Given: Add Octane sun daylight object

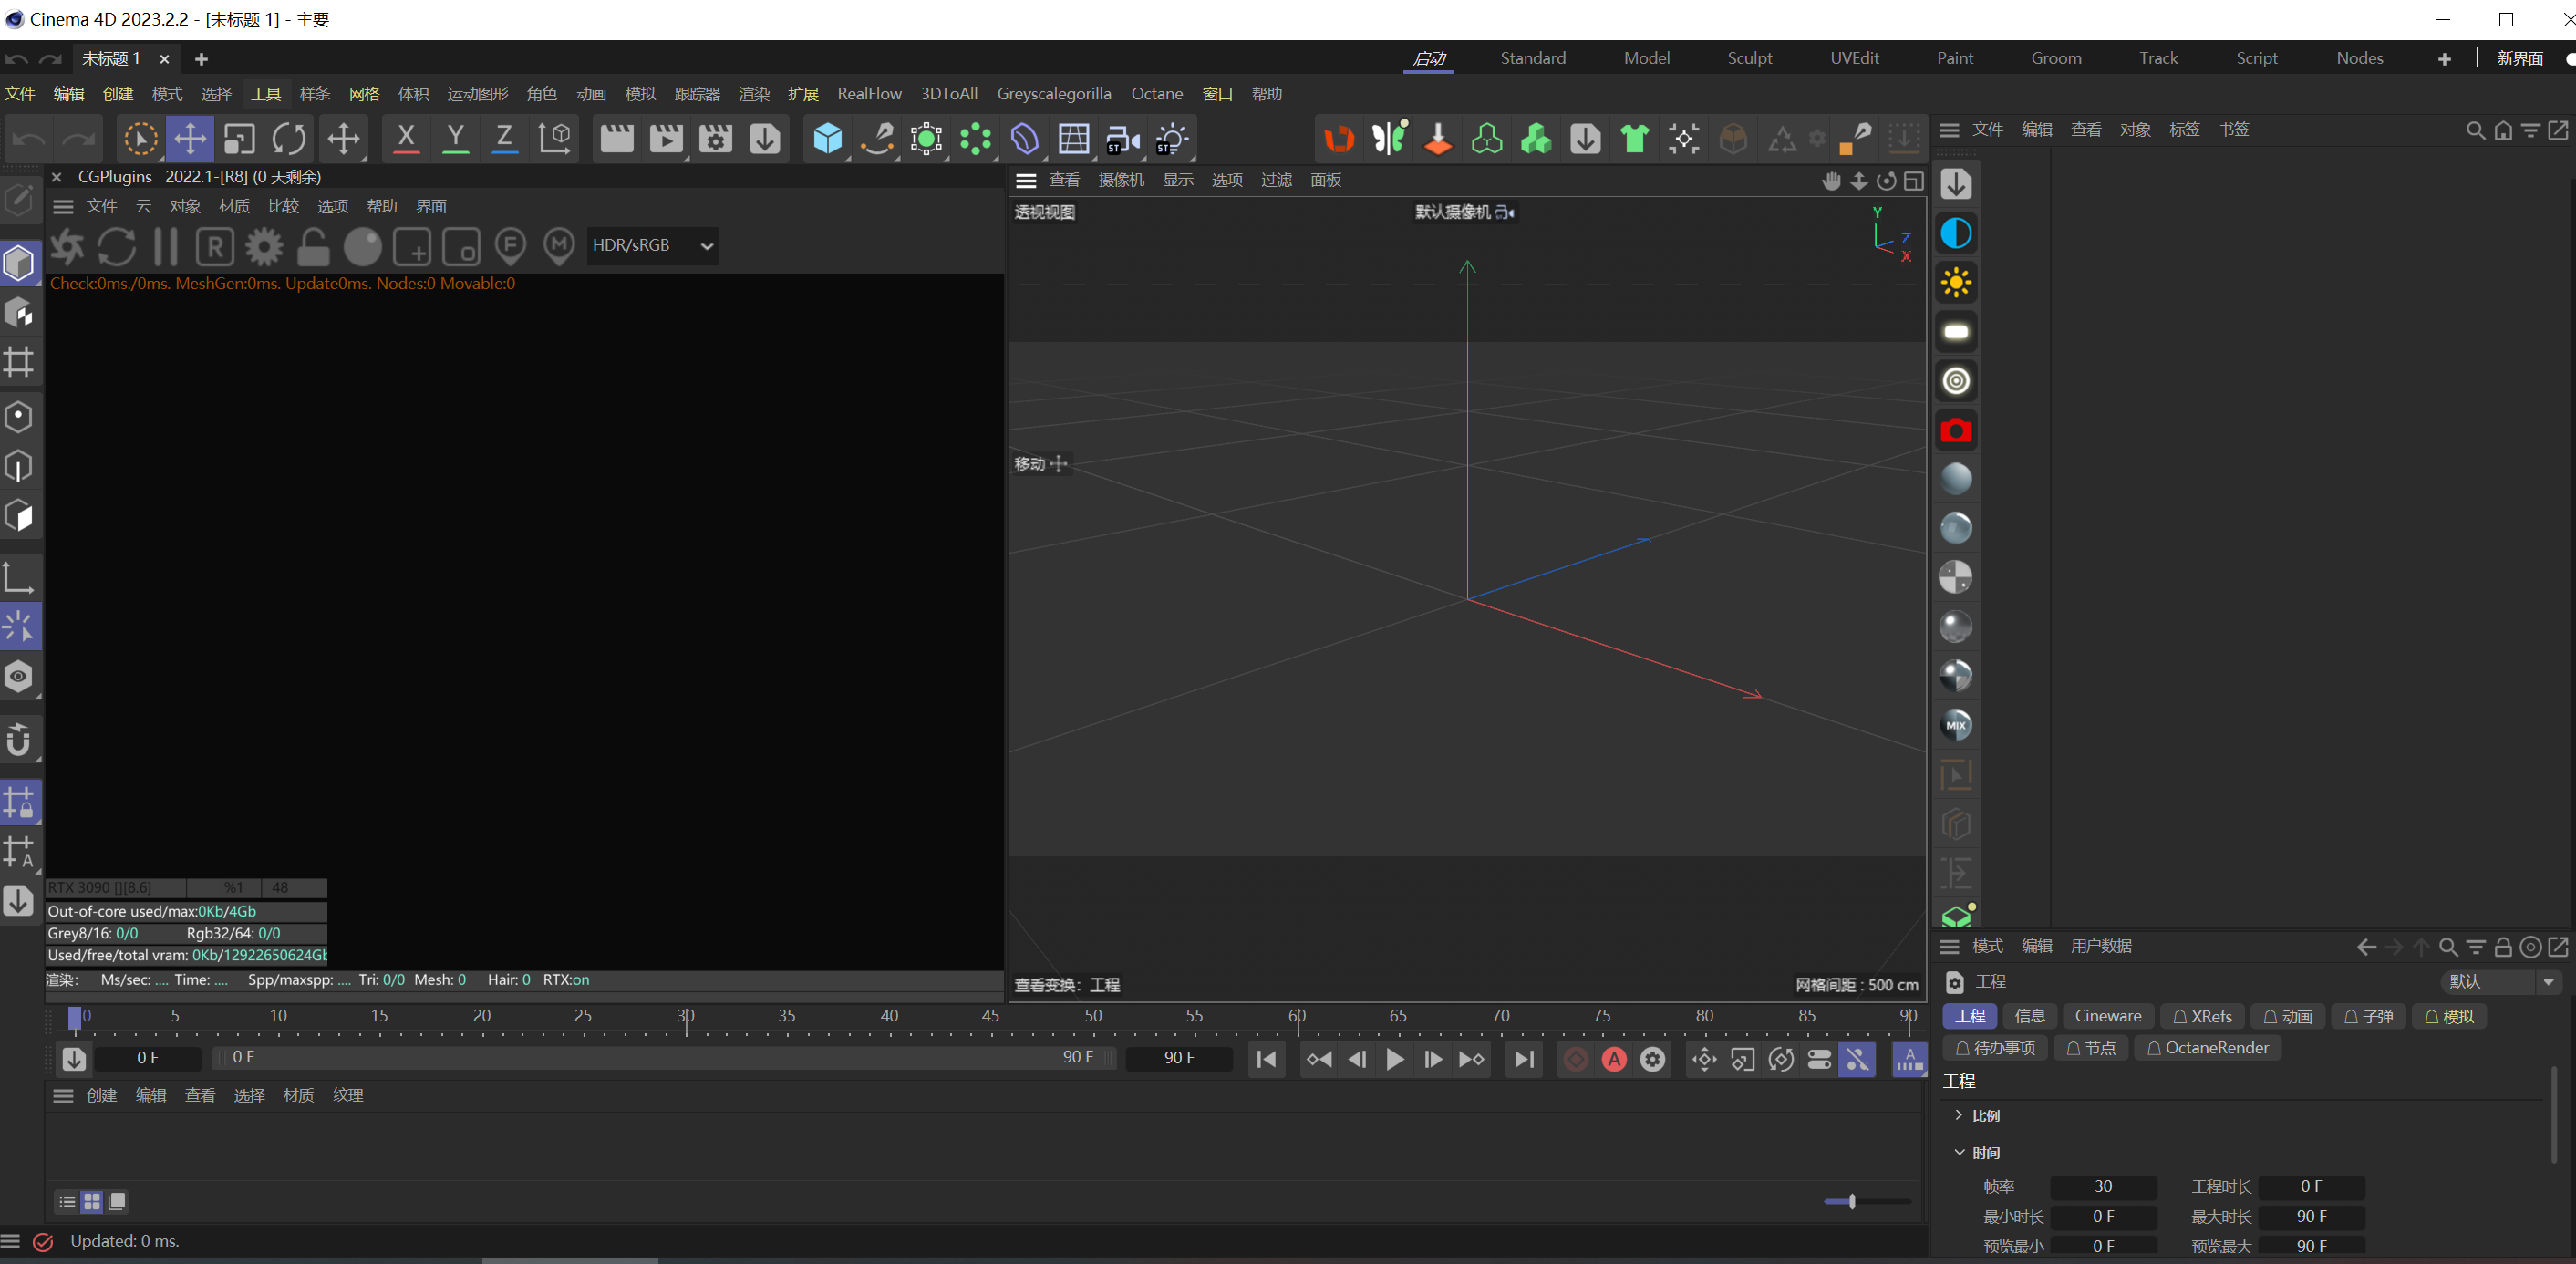Looking at the screenshot, I should coord(1956,282).
